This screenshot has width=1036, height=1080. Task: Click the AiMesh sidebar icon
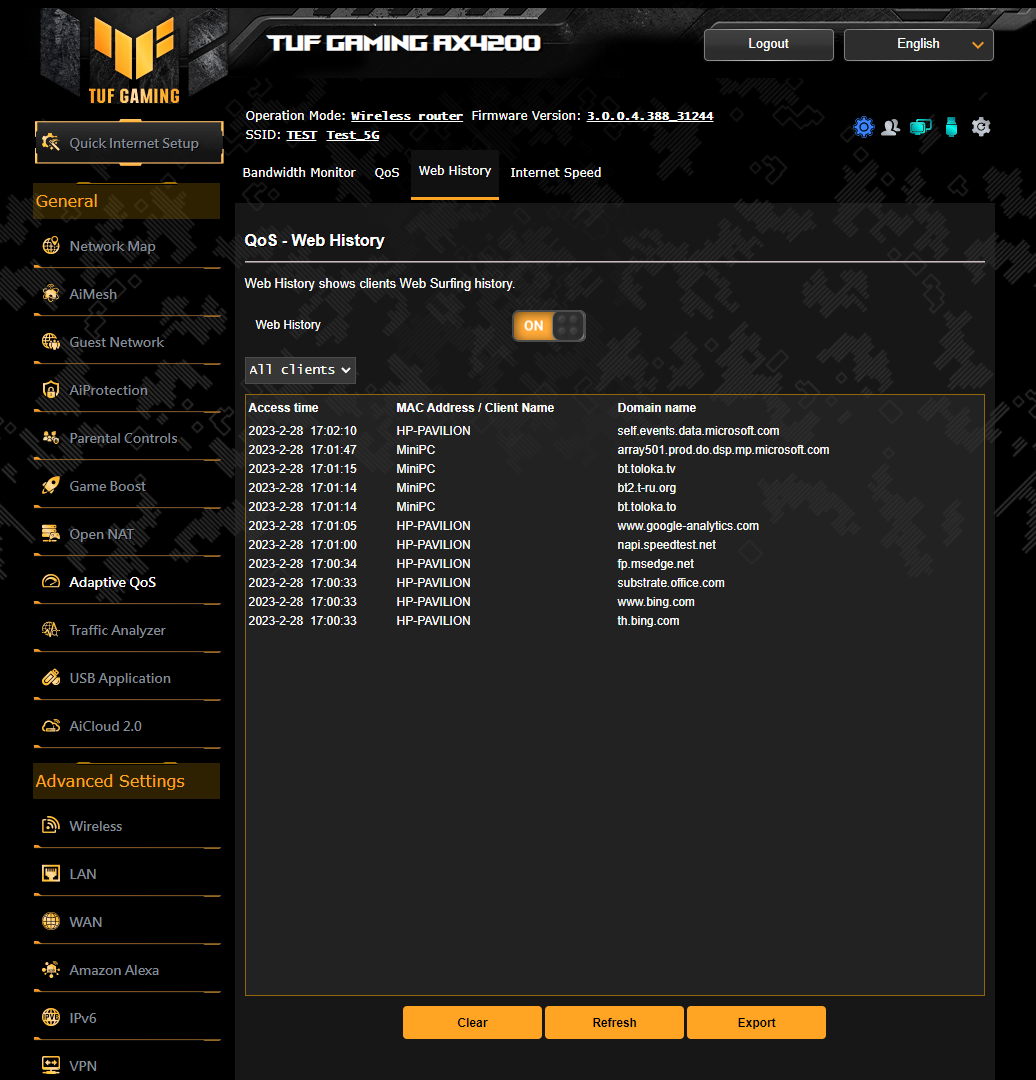click(x=51, y=294)
